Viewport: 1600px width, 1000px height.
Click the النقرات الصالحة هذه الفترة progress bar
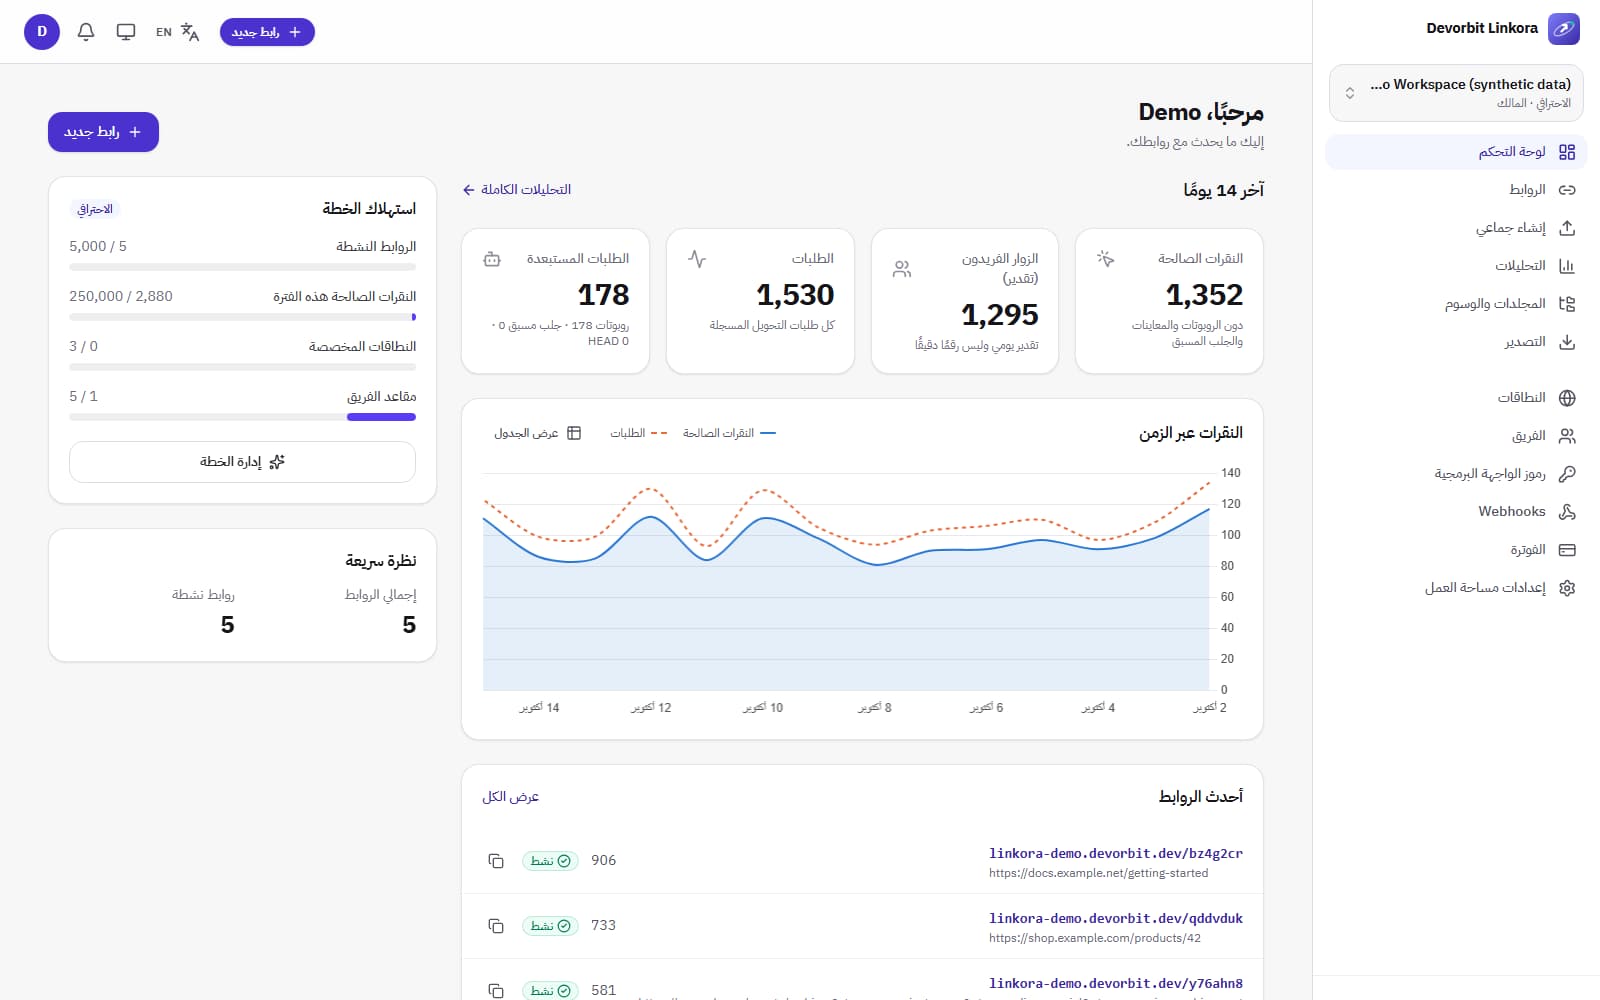pyautogui.click(x=242, y=317)
